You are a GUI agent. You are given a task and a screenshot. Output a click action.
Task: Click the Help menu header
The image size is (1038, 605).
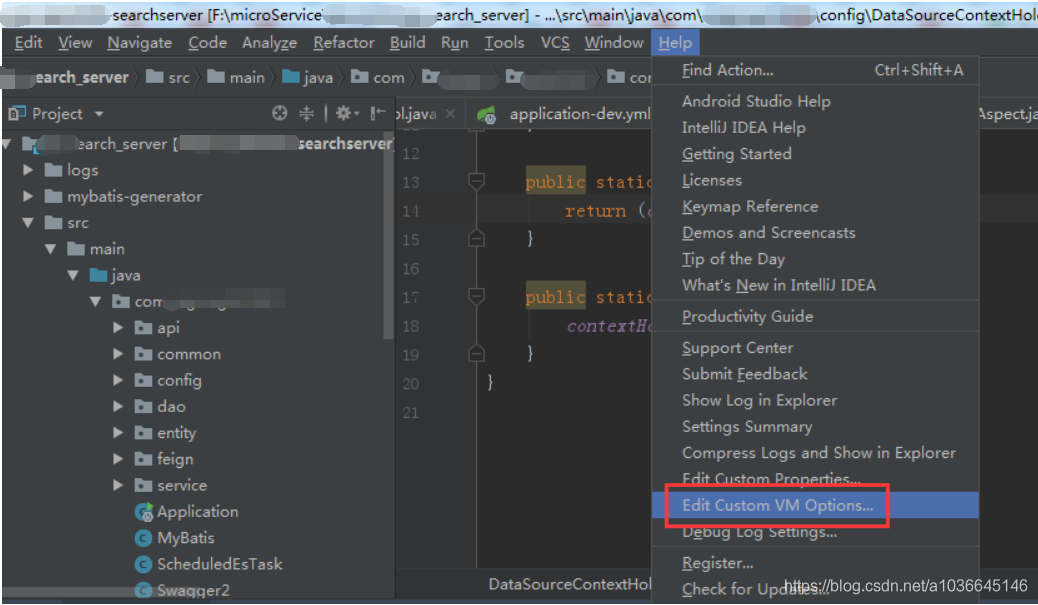point(675,42)
